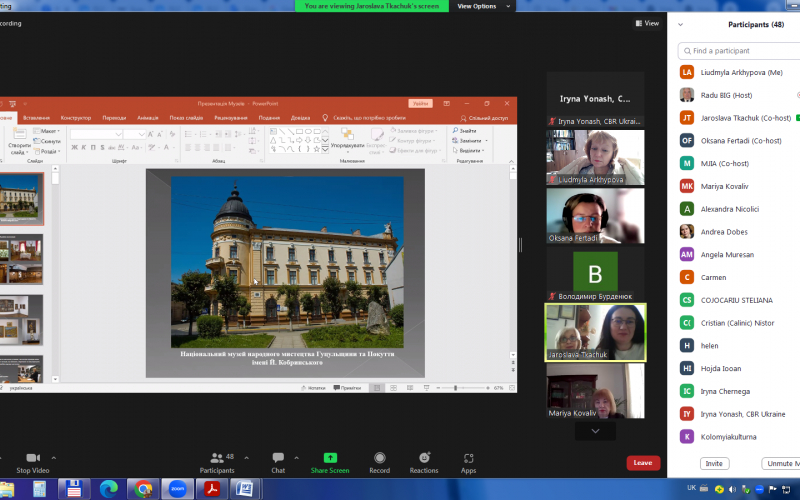Viewport: 800px width, 500px height.
Task: Click increase font size icon in PowerPoint
Action: coord(151,134)
